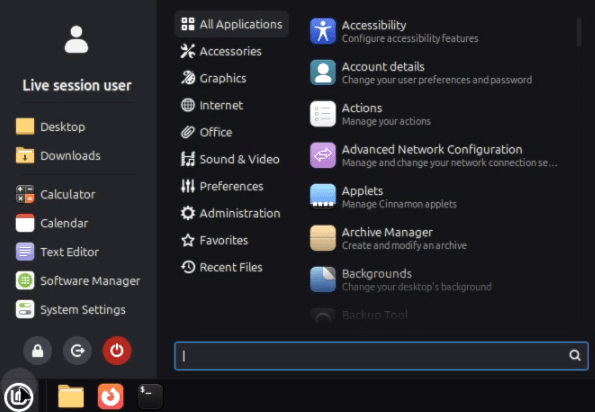Click 'Configure accessibility features' description

click(410, 38)
